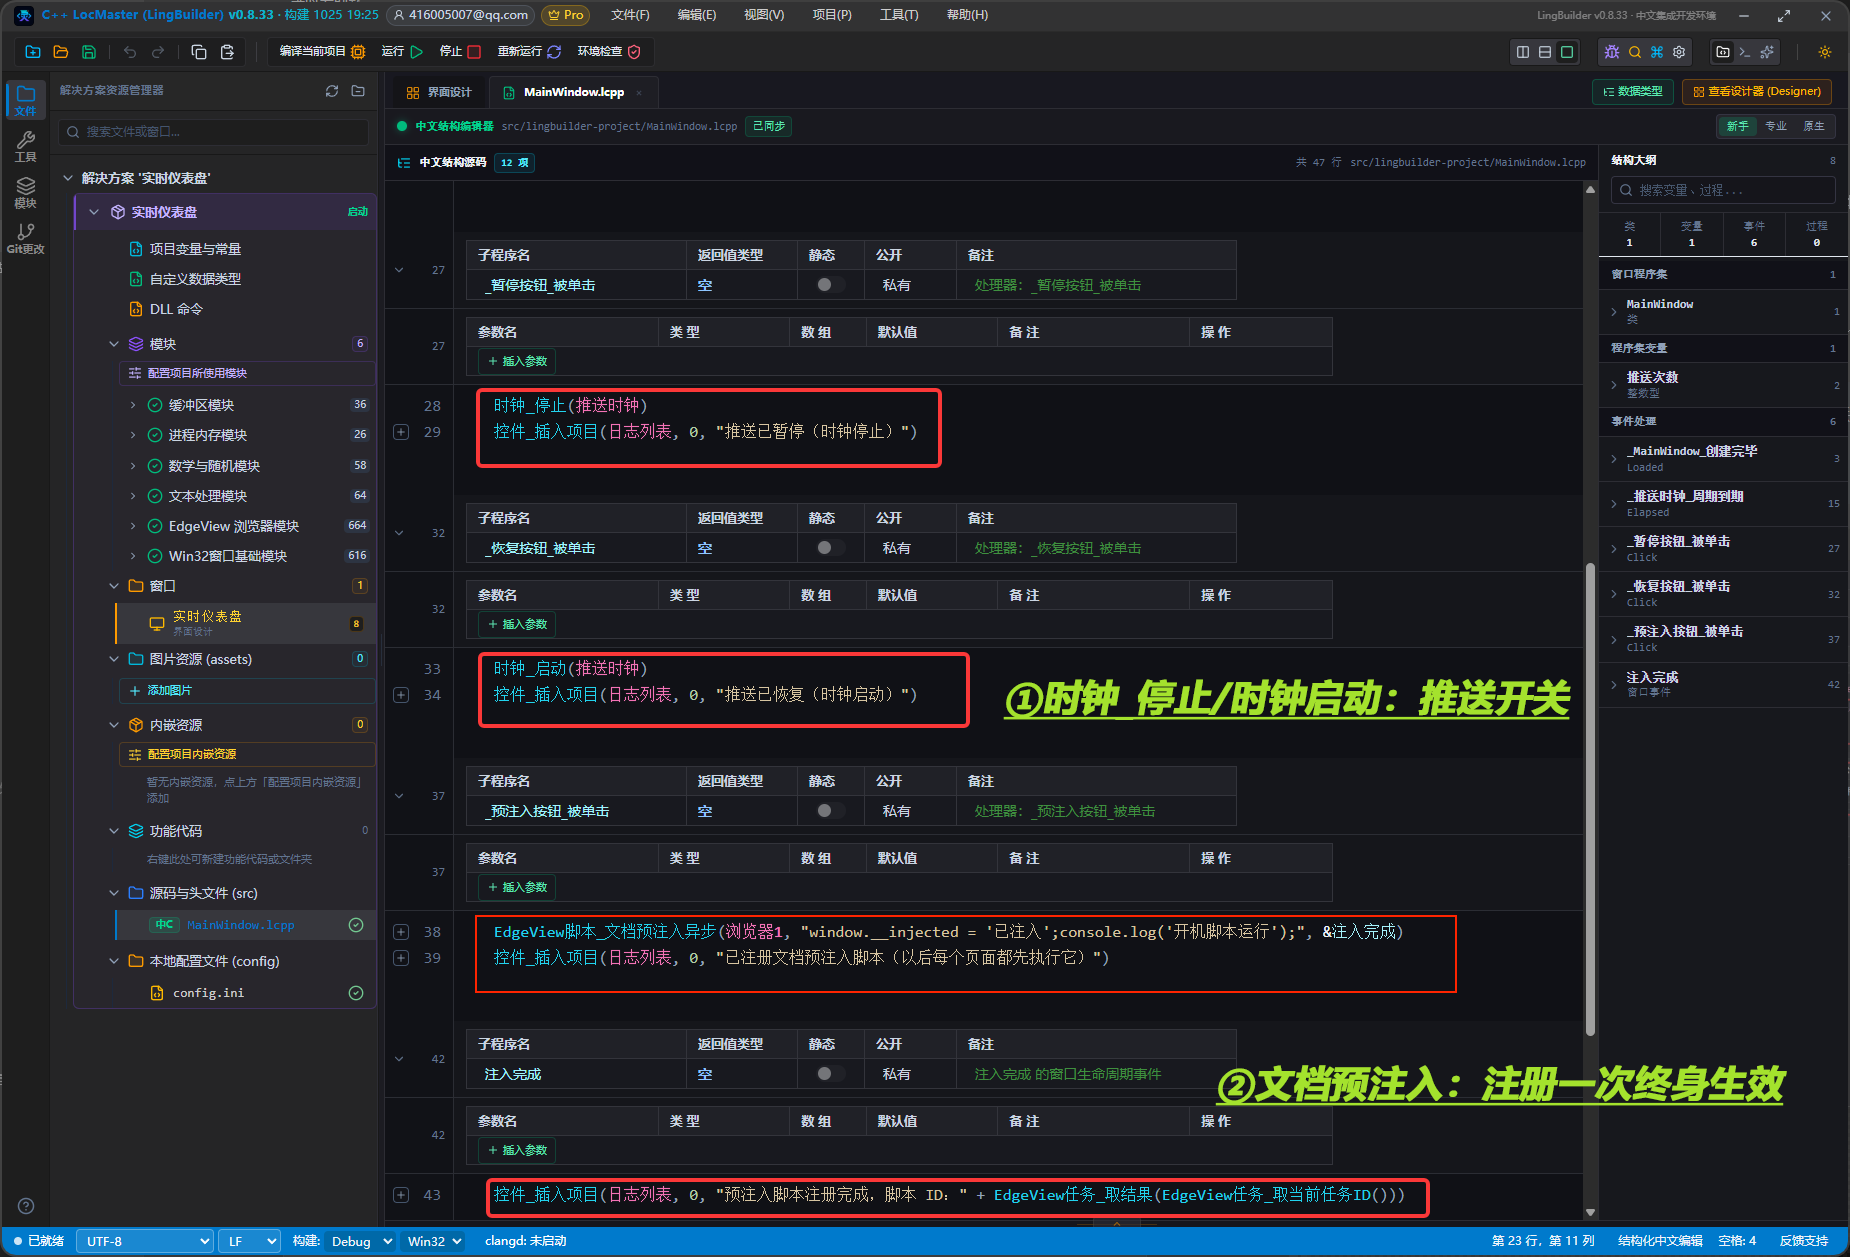The height and width of the screenshot is (1257, 1850).
Task: Click the purple bug debug icon
Action: tap(1612, 52)
